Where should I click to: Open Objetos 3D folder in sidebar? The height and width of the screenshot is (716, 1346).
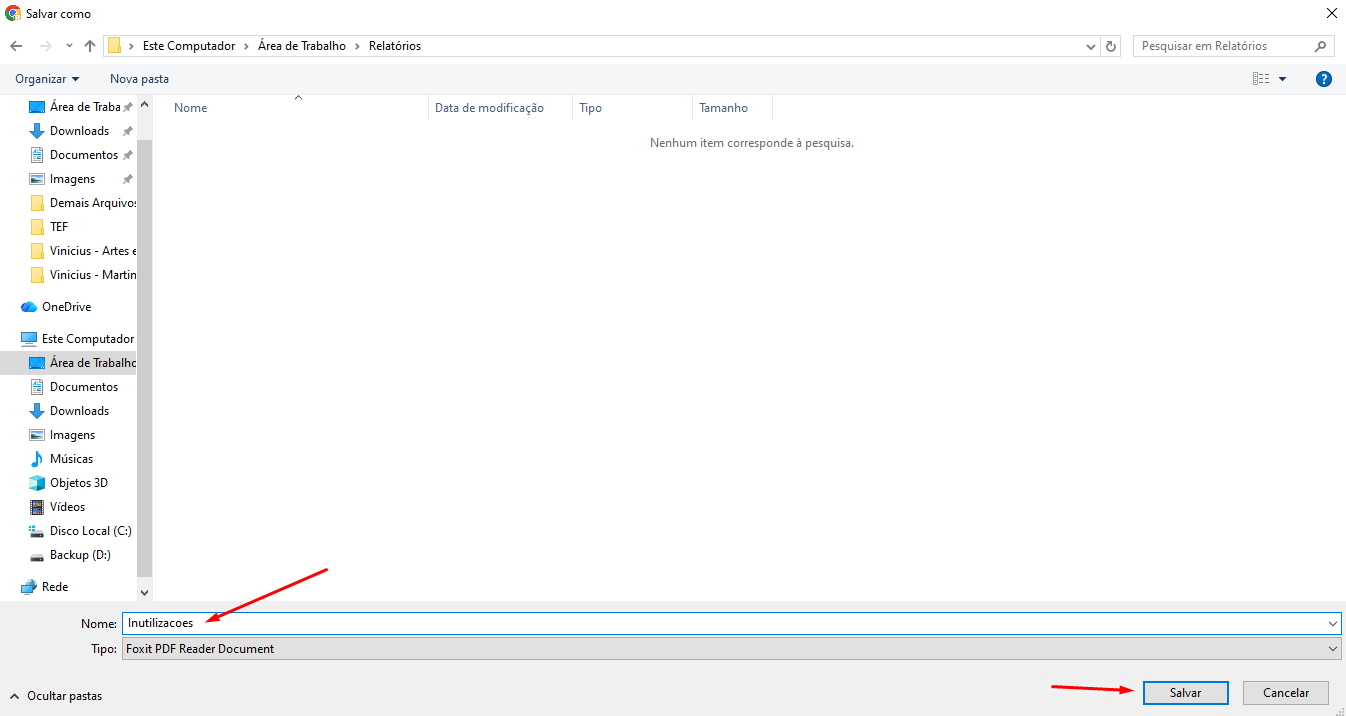click(78, 483)
